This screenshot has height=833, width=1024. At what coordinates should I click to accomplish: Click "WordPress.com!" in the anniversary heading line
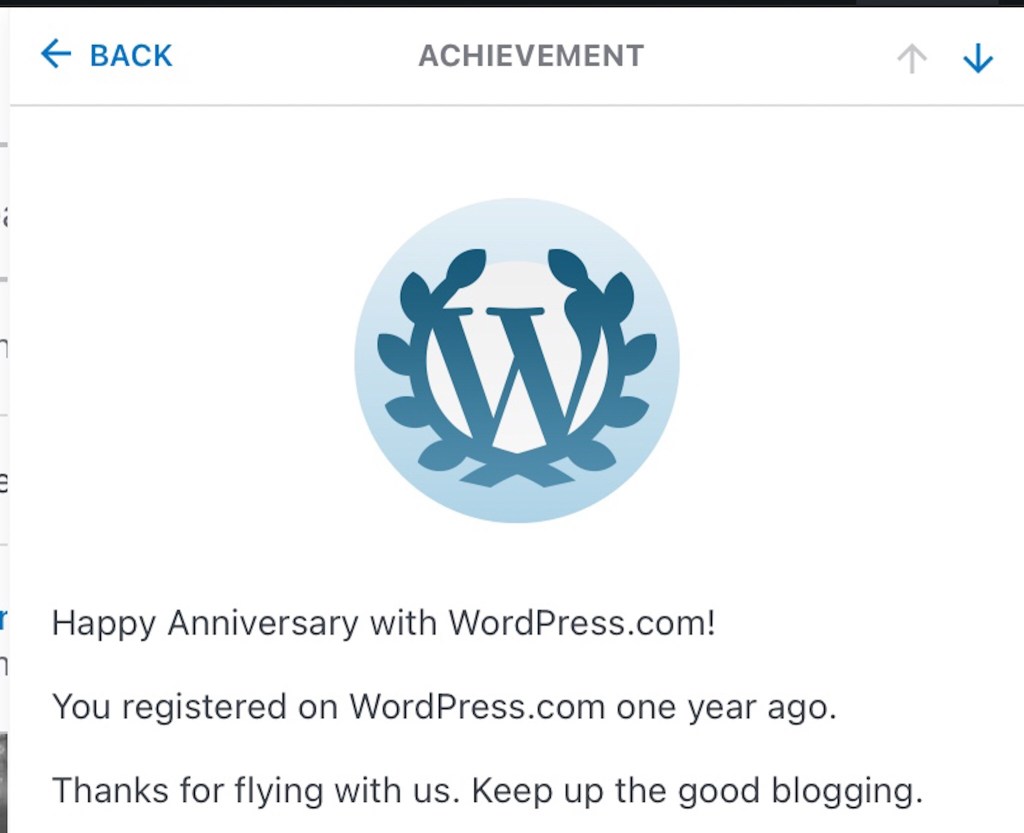pyautogui.click(x=582, y=624)
